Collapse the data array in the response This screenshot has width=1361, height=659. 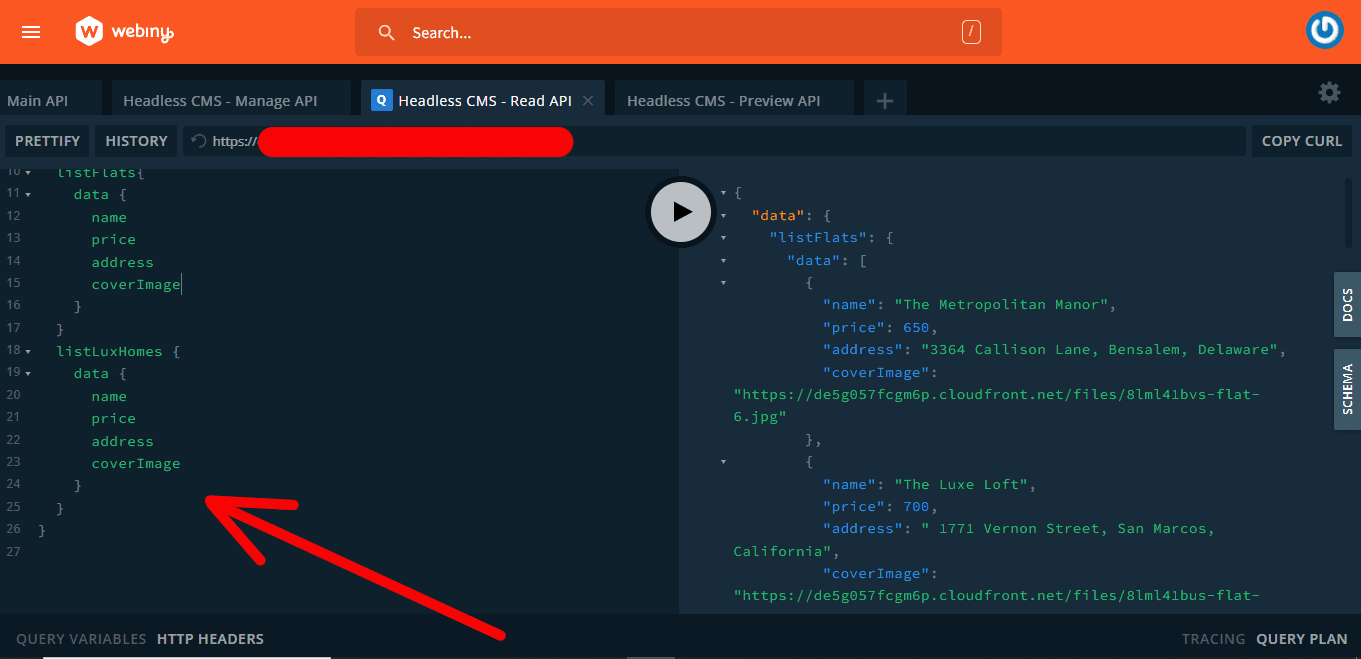click(x=723, y=260)
